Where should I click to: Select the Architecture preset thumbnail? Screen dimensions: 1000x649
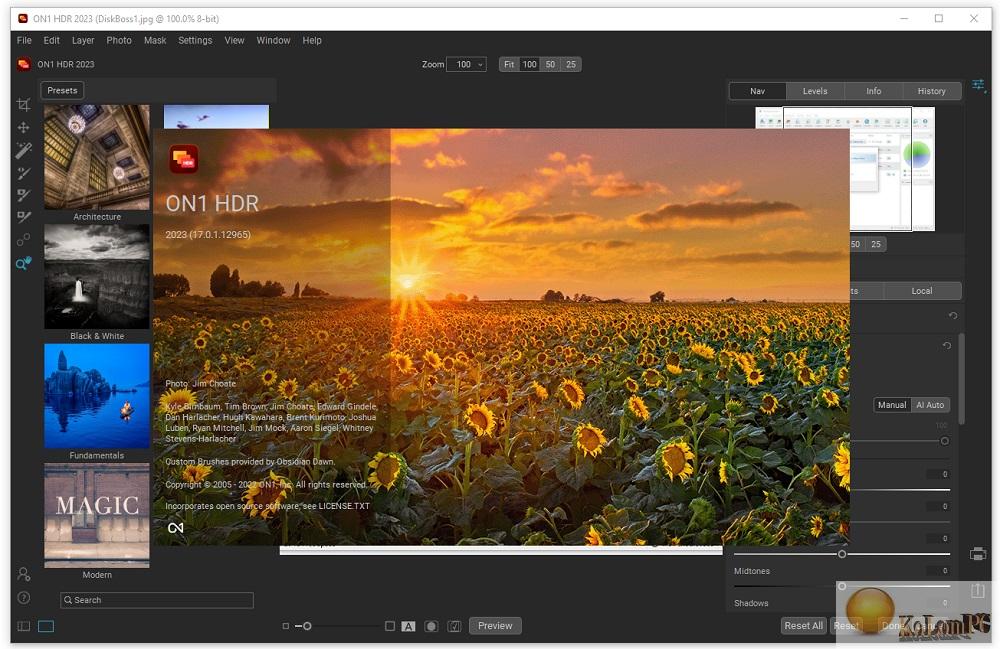pyautogui.click(x=97, y=157)
